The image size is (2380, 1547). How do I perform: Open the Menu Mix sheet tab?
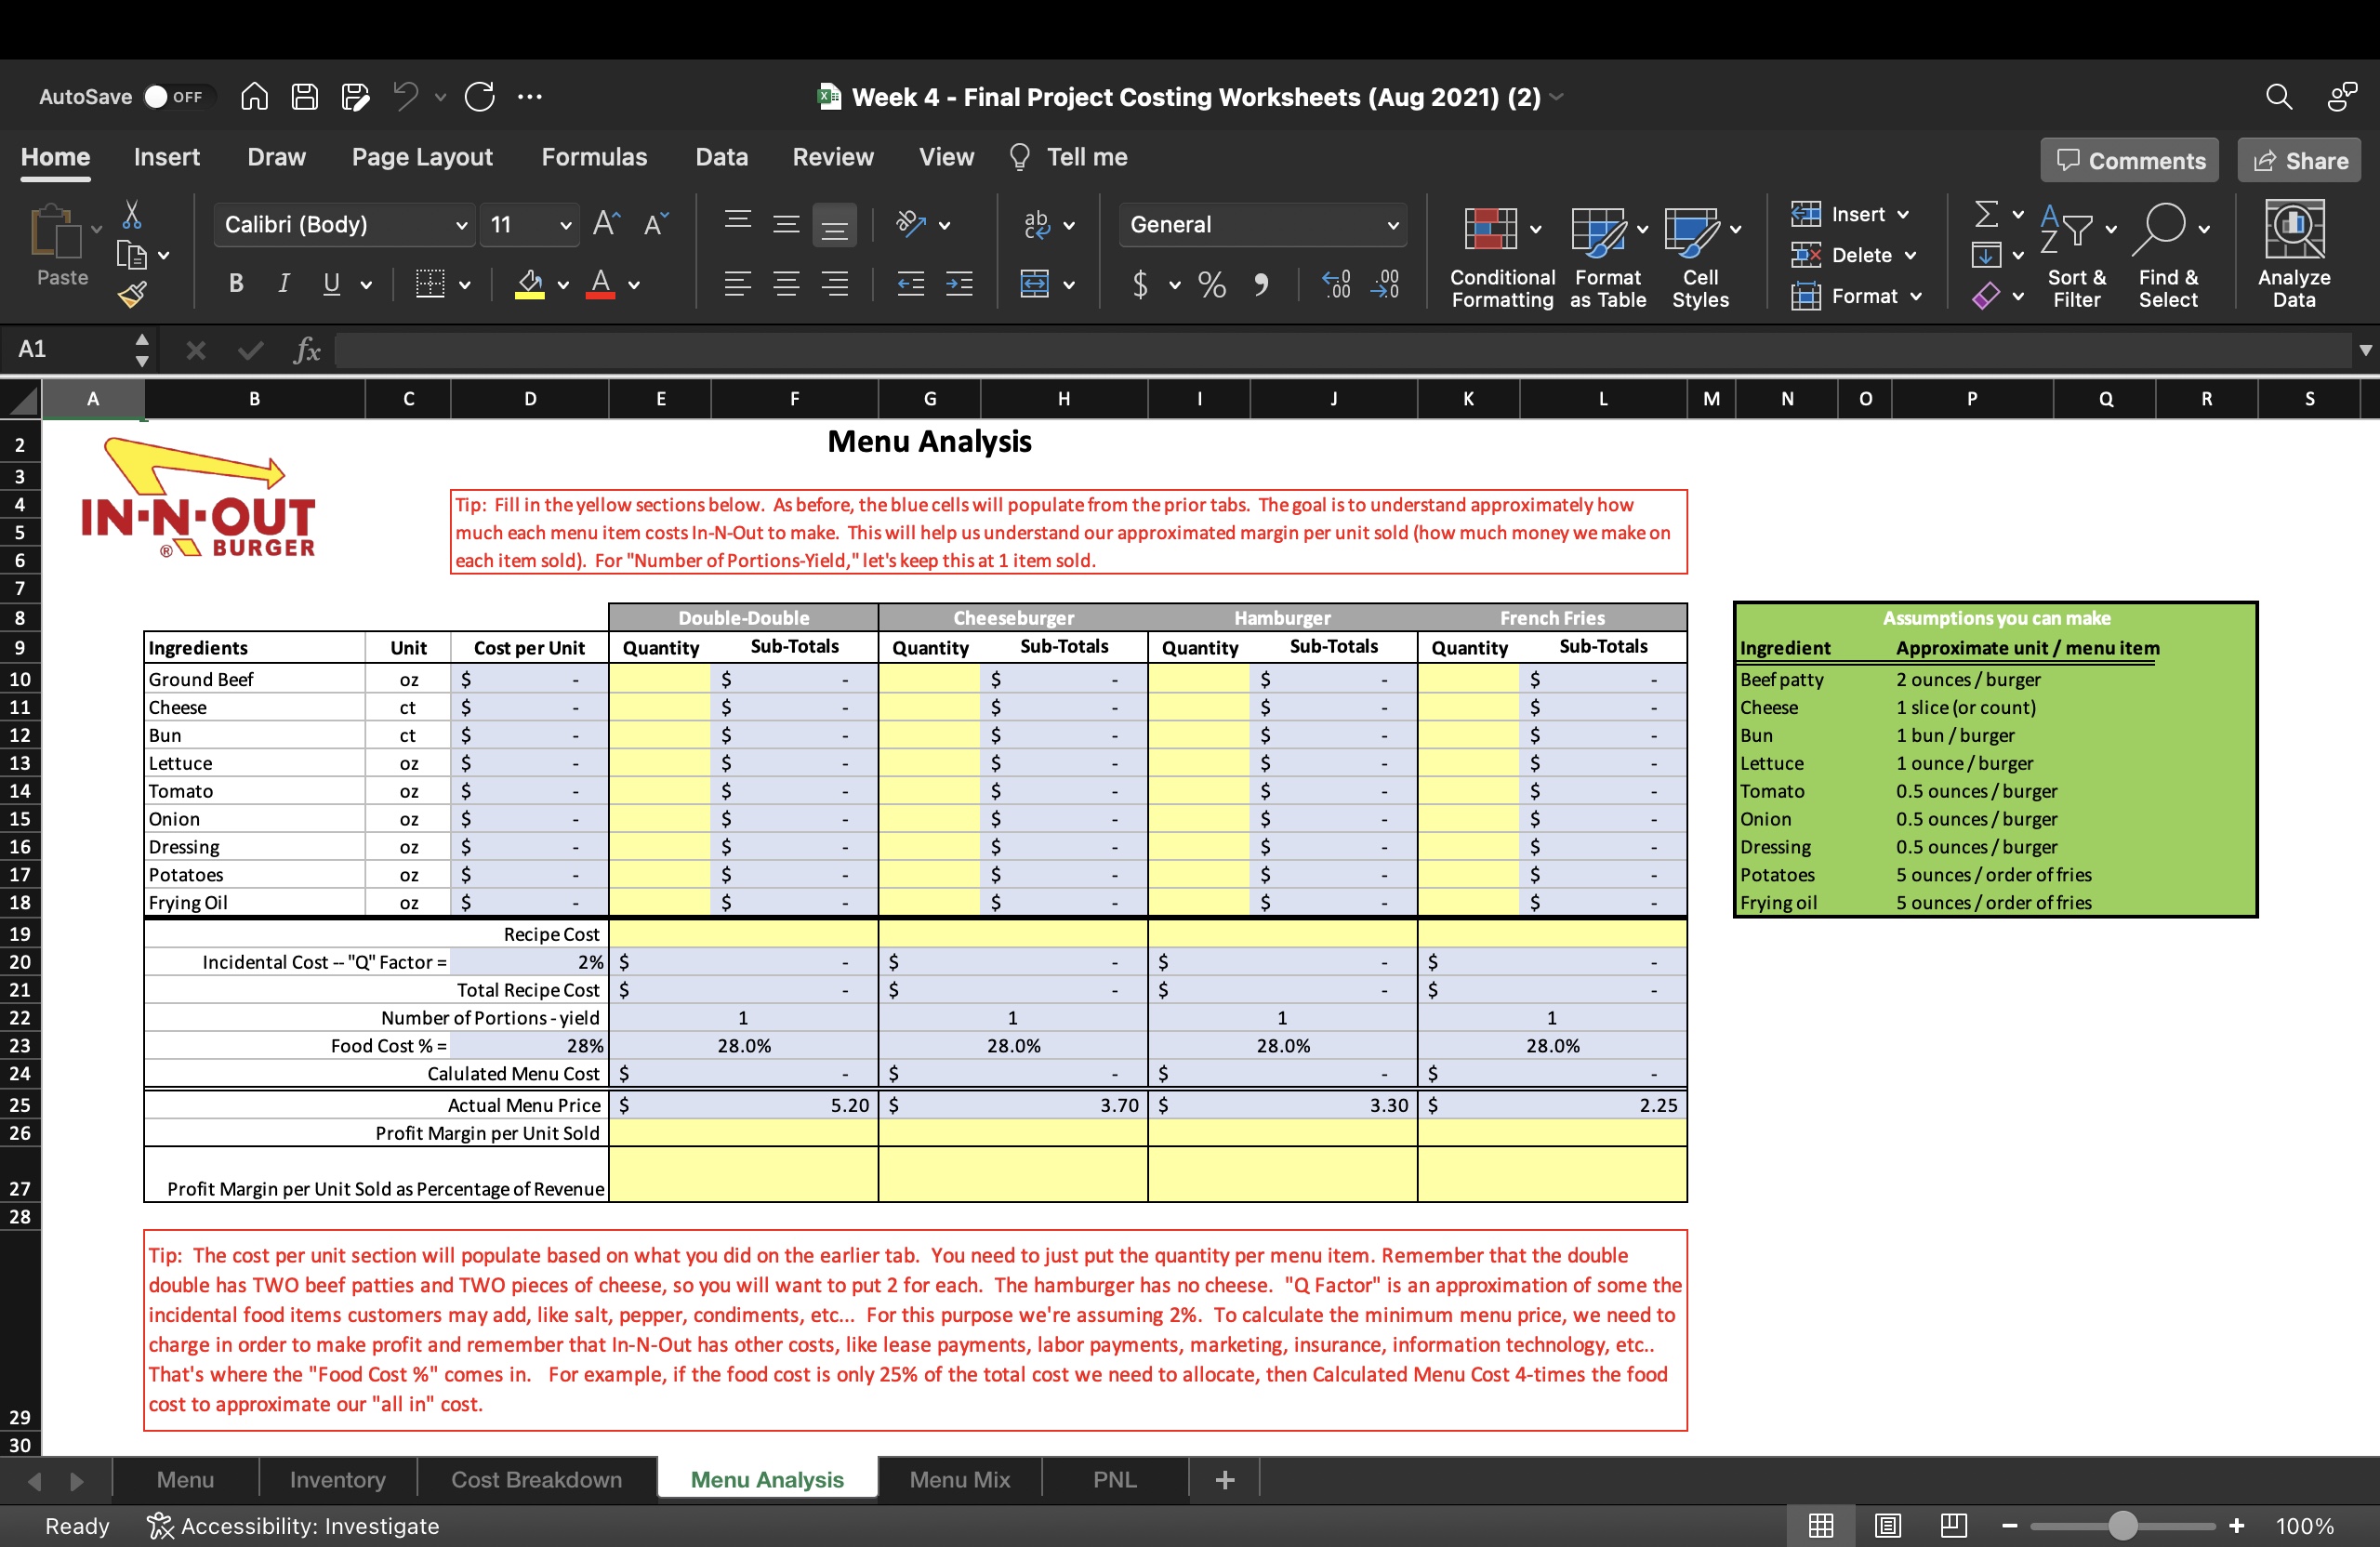coord(959,1479)
